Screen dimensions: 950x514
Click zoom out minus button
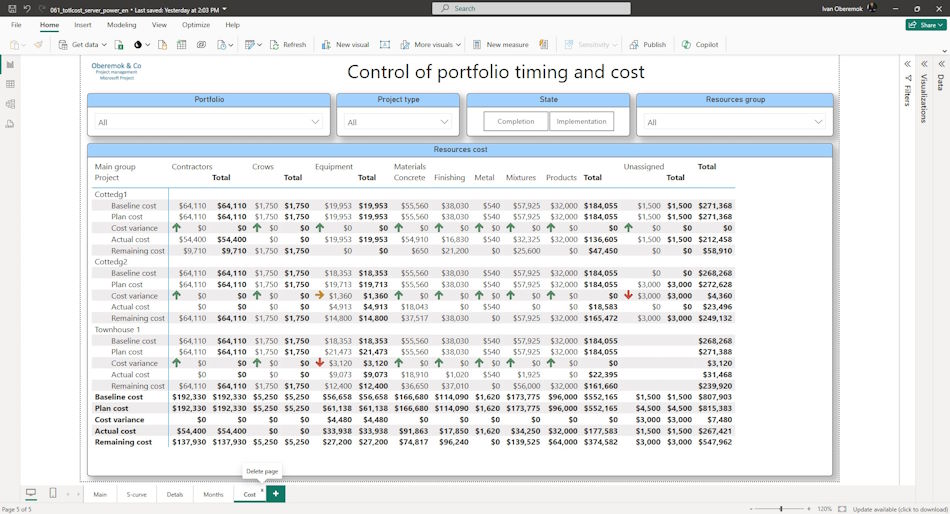[751, 509]
